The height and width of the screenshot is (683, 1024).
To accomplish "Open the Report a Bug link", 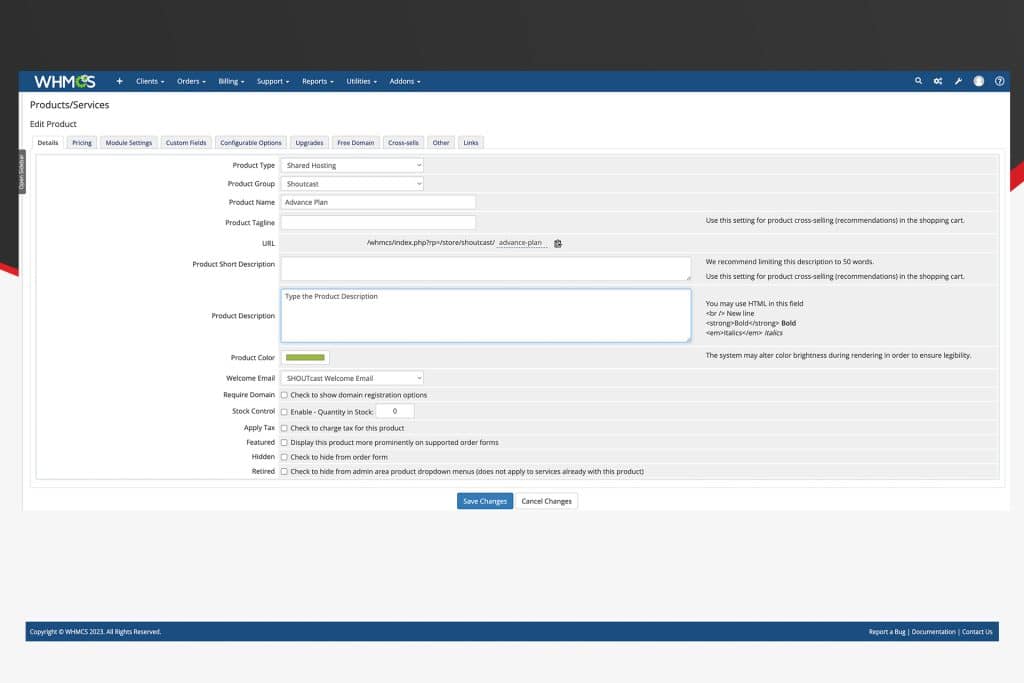I will 887,631.
